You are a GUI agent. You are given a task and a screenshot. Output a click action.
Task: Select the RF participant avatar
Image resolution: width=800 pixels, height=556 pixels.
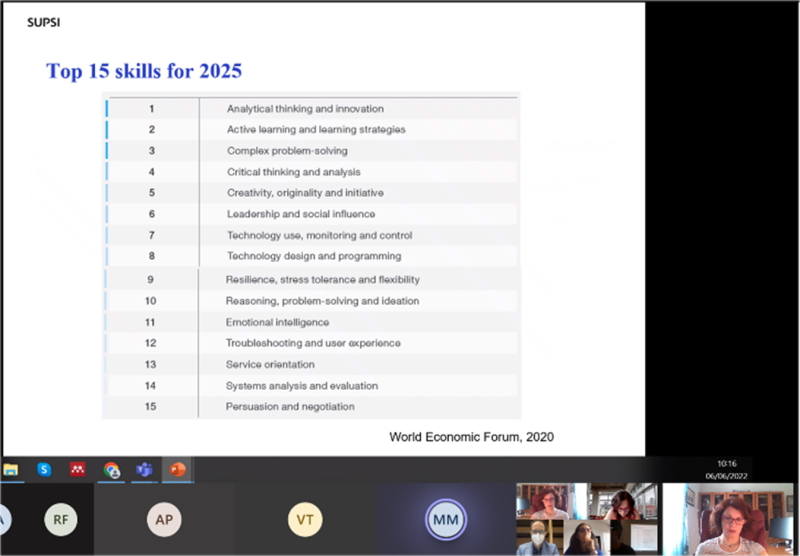pyautogui.click(x=61, y=518)
